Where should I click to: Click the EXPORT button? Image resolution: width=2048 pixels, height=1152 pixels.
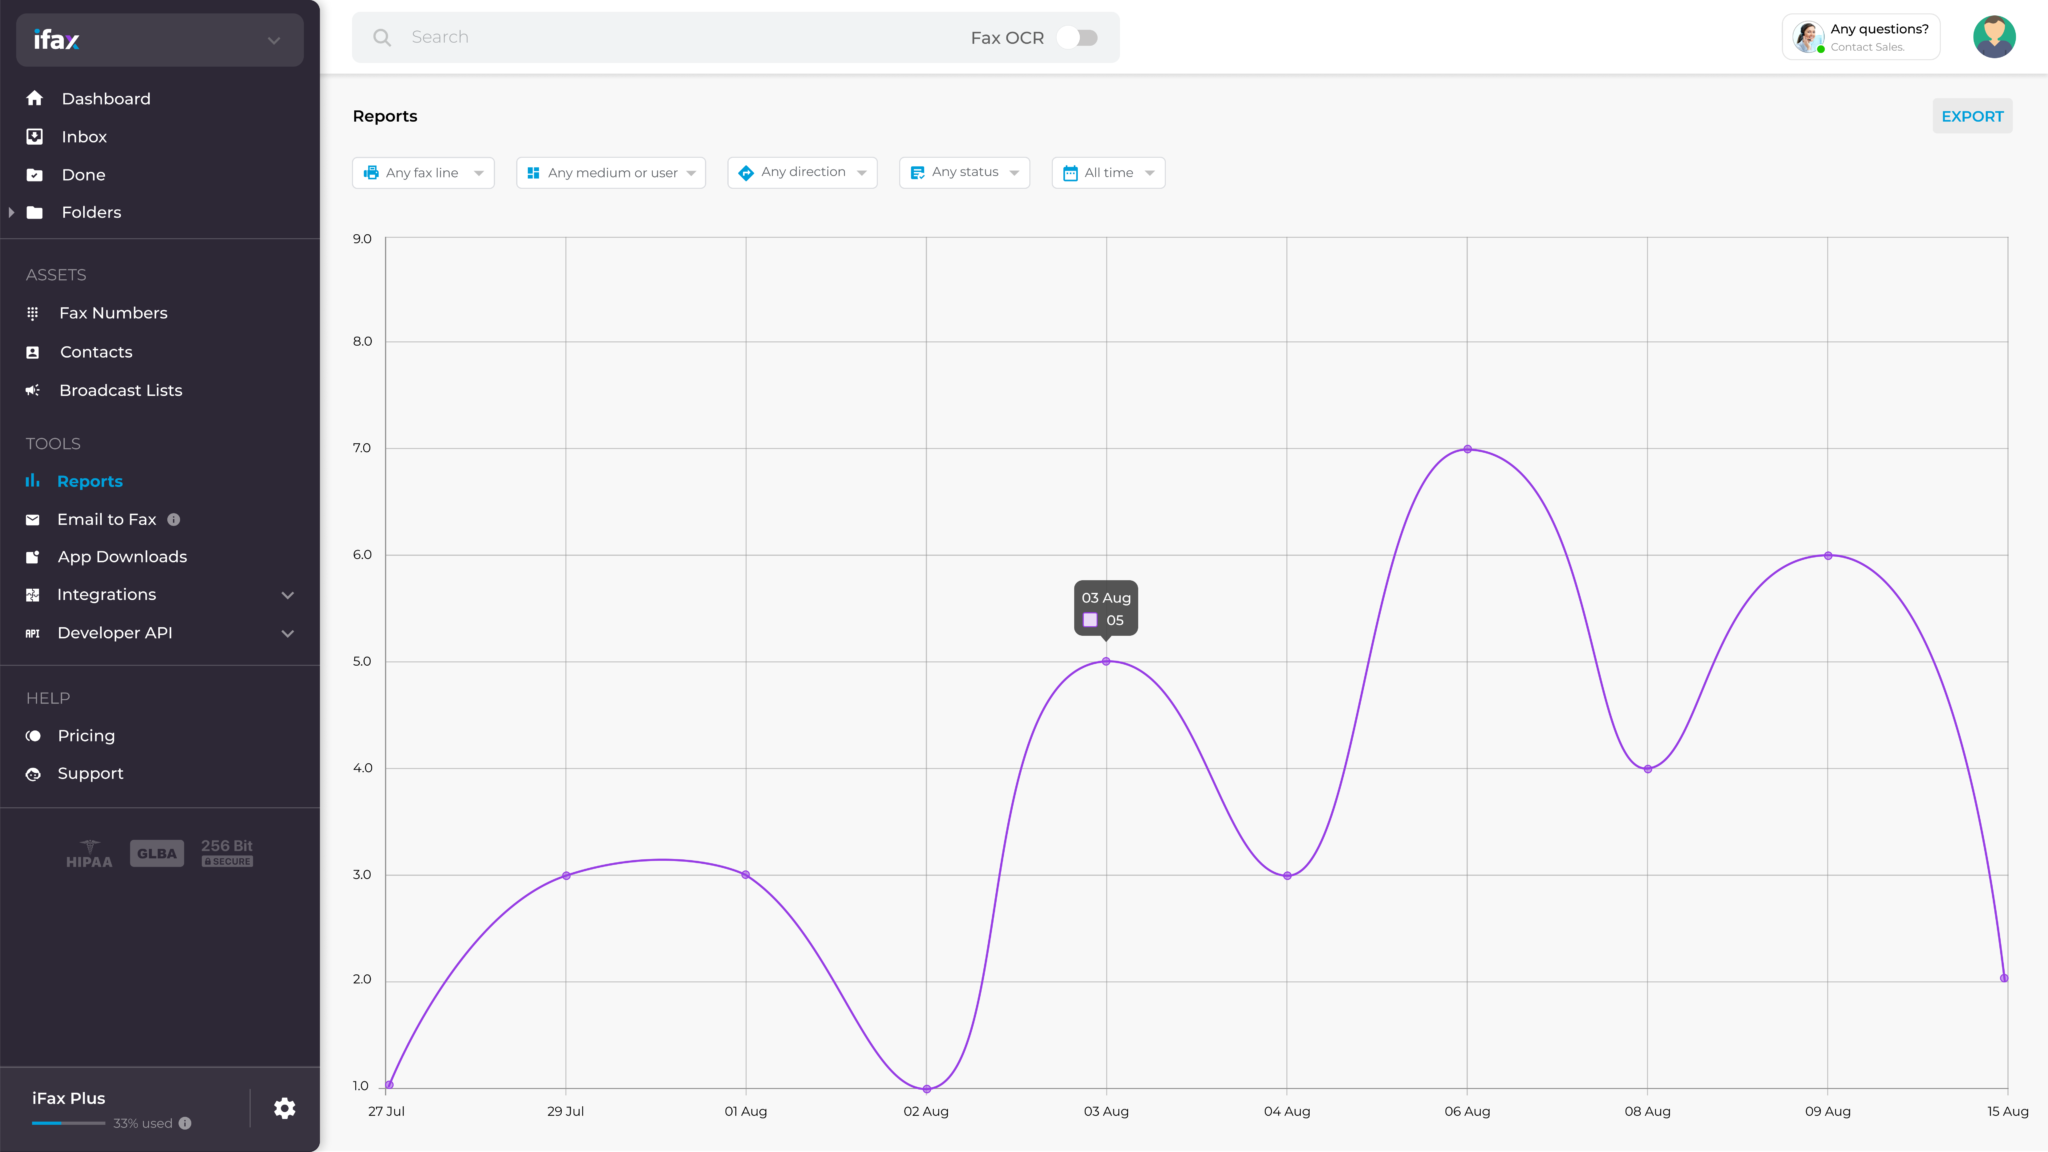1972,116
